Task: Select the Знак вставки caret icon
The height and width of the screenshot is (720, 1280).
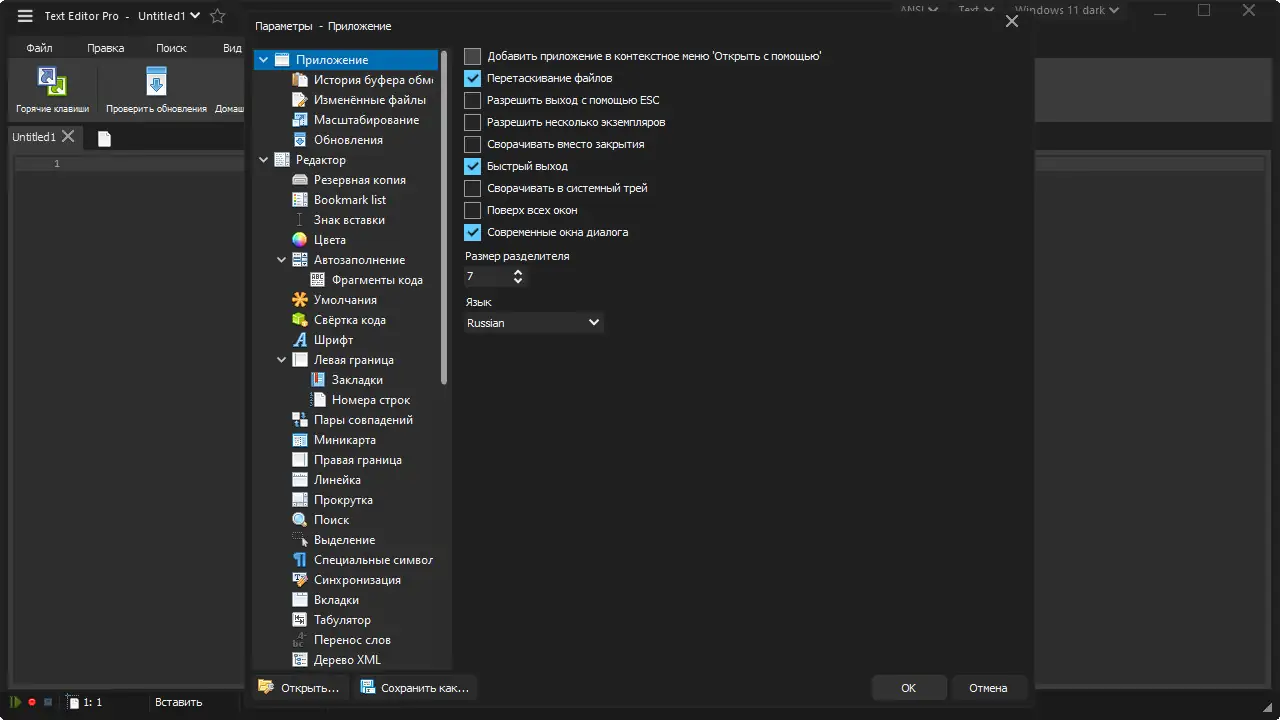Action: (299, 220)
